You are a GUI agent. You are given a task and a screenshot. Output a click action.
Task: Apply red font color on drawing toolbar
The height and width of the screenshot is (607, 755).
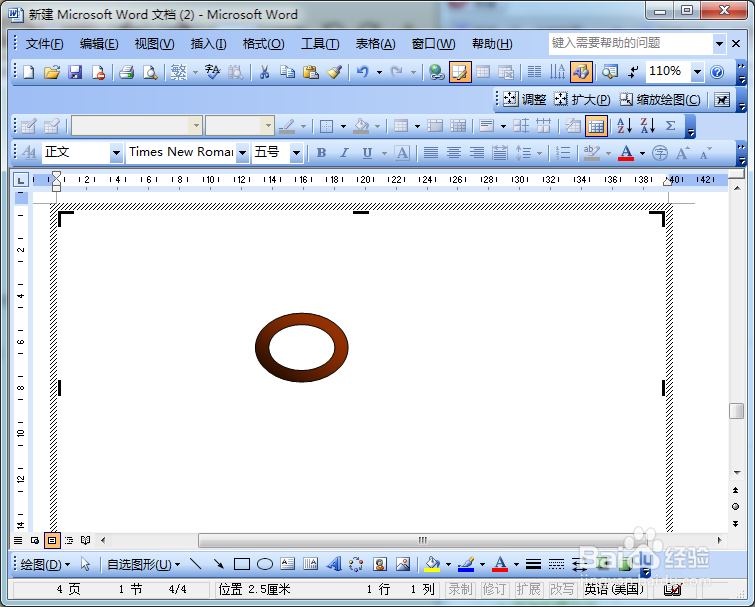click(500, 564)
